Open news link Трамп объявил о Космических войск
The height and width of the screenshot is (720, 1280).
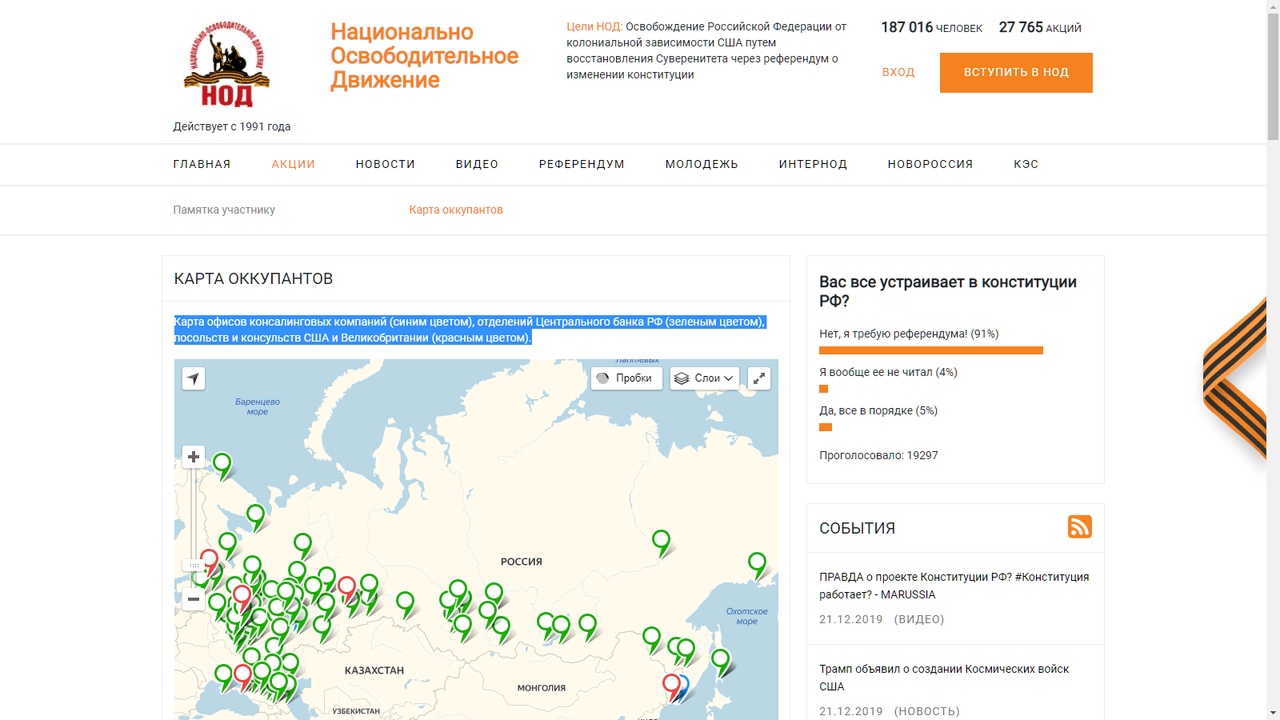coord(944,677)
